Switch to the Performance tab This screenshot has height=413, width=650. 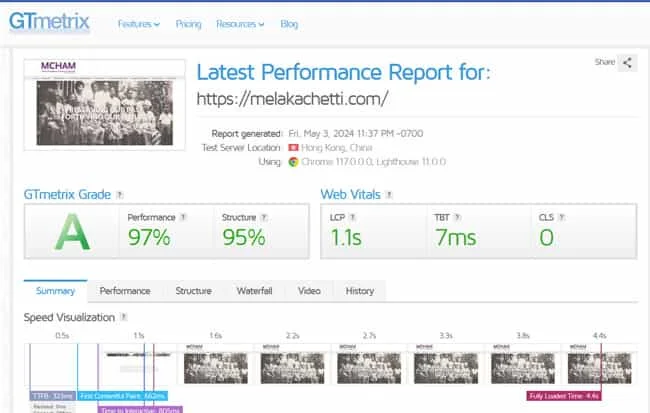click(x=125, y=291)
